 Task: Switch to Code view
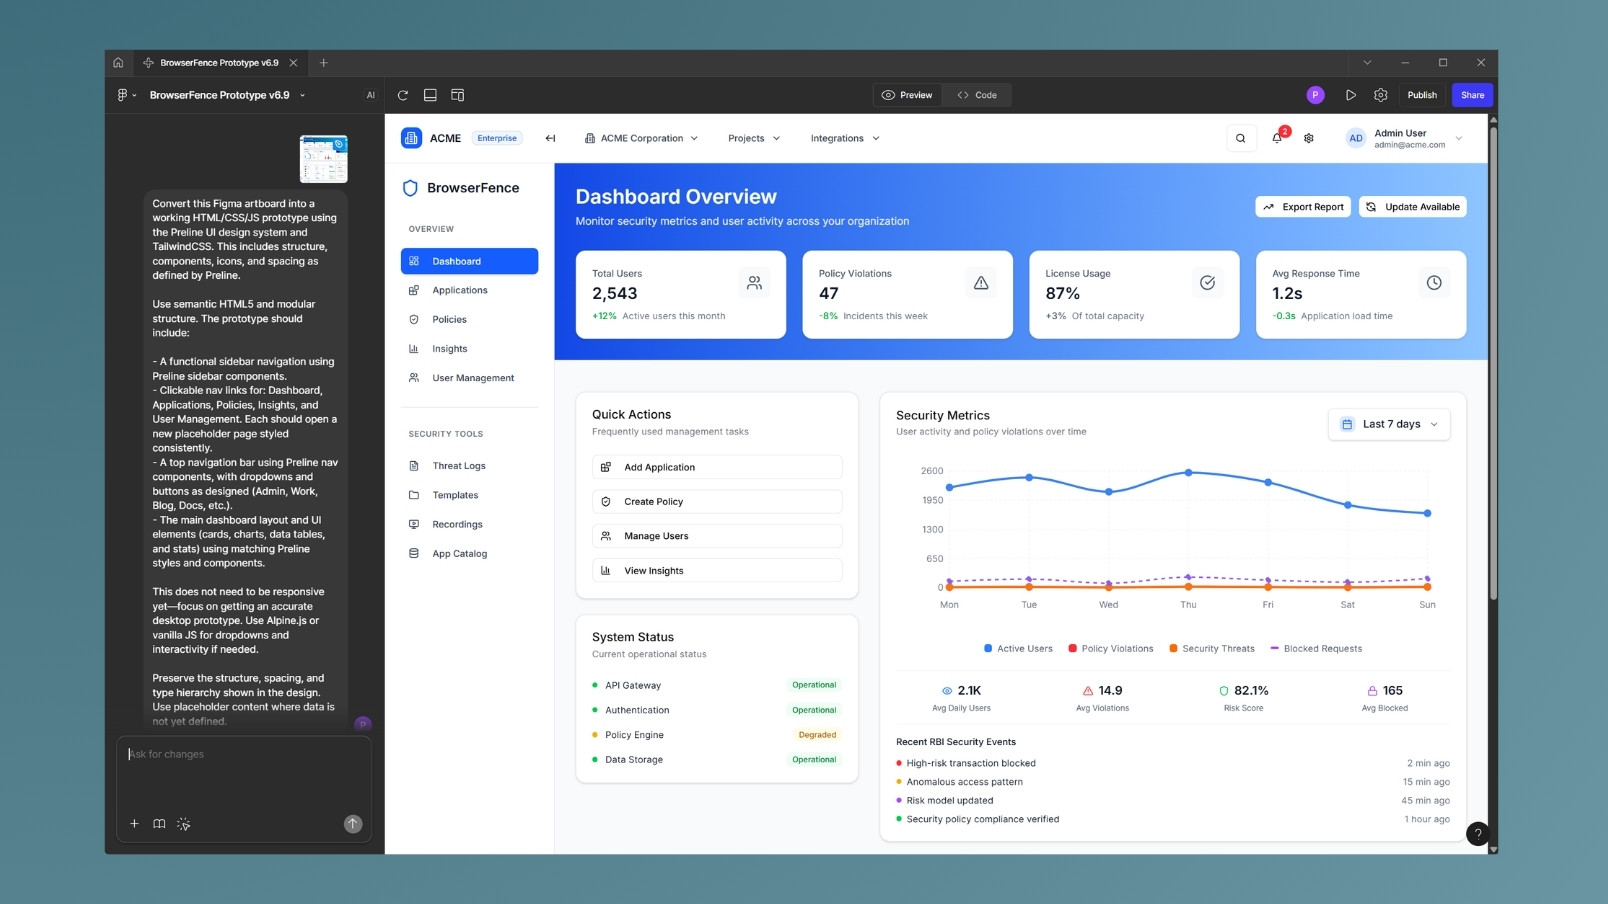[x=977, y=95]
